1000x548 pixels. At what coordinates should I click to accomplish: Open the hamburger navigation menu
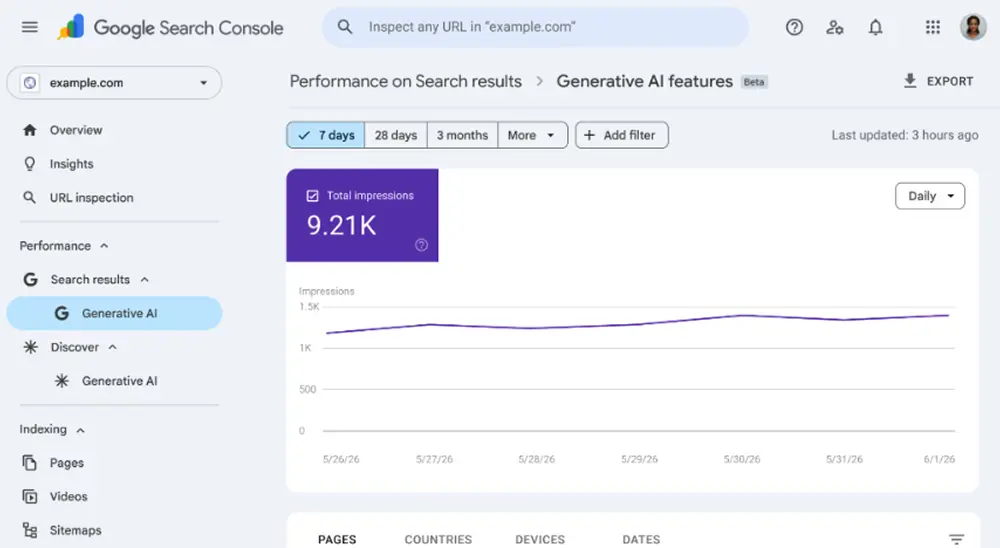click(x=29, y=27)
